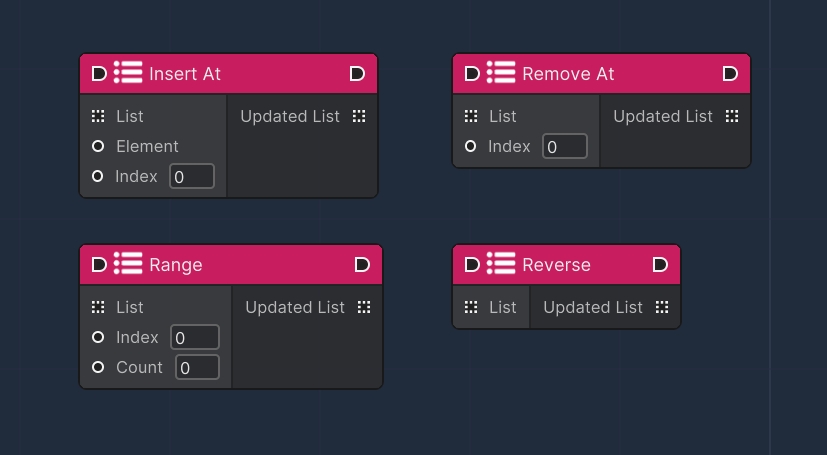Click the Remove At node flow output port
Image resolution: width=827 pixels, height=455 pixels.
(730, 74)
